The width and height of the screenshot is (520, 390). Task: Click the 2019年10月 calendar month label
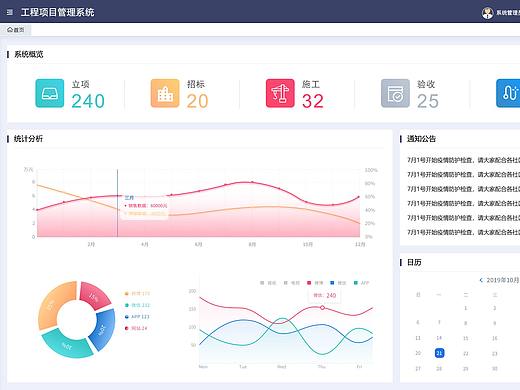pyautogui.click(x=503, y=280)
